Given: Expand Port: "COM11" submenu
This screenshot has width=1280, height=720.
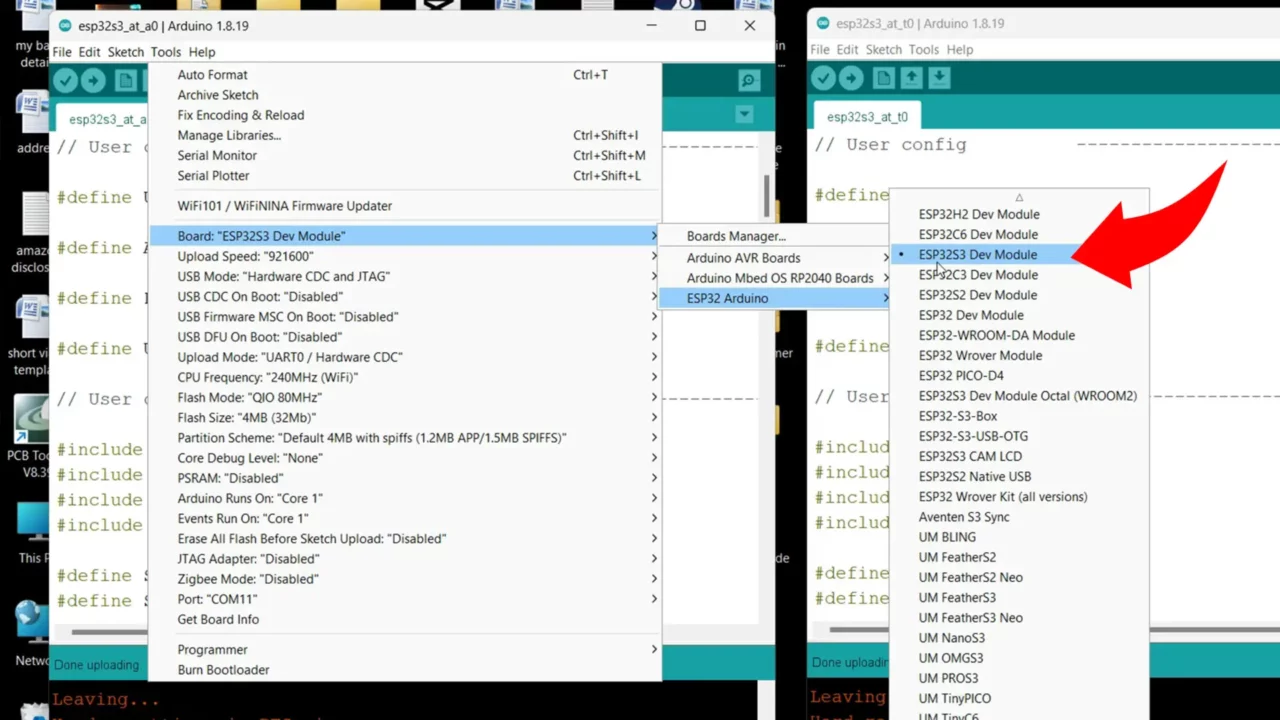Looking at the screenshot, I should tap(405, 599).
